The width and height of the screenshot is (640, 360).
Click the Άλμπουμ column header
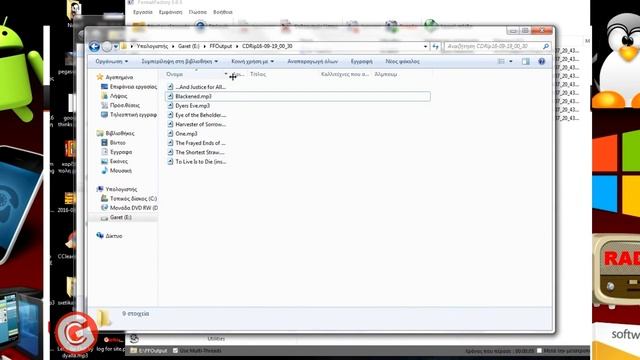(x=386, y=74)
